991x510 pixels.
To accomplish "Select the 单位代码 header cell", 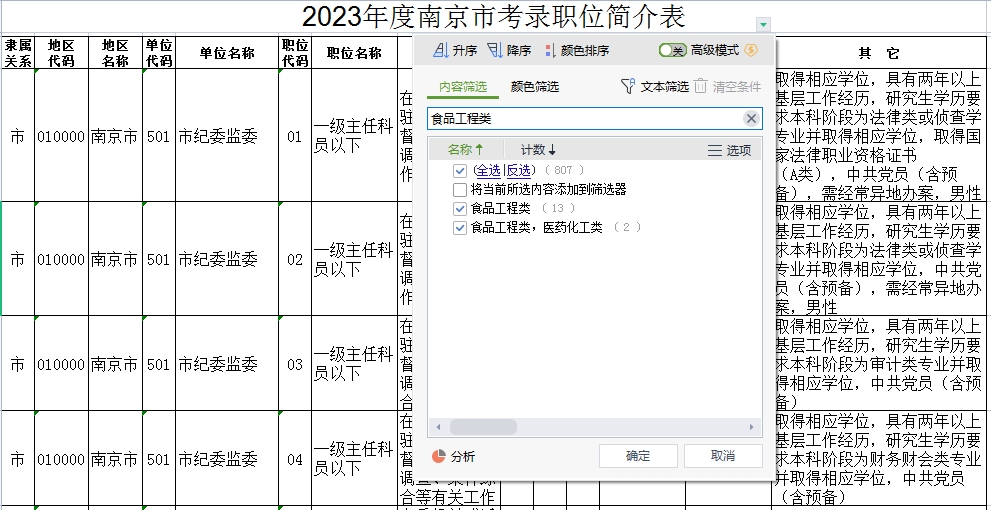I will [159, 52].
